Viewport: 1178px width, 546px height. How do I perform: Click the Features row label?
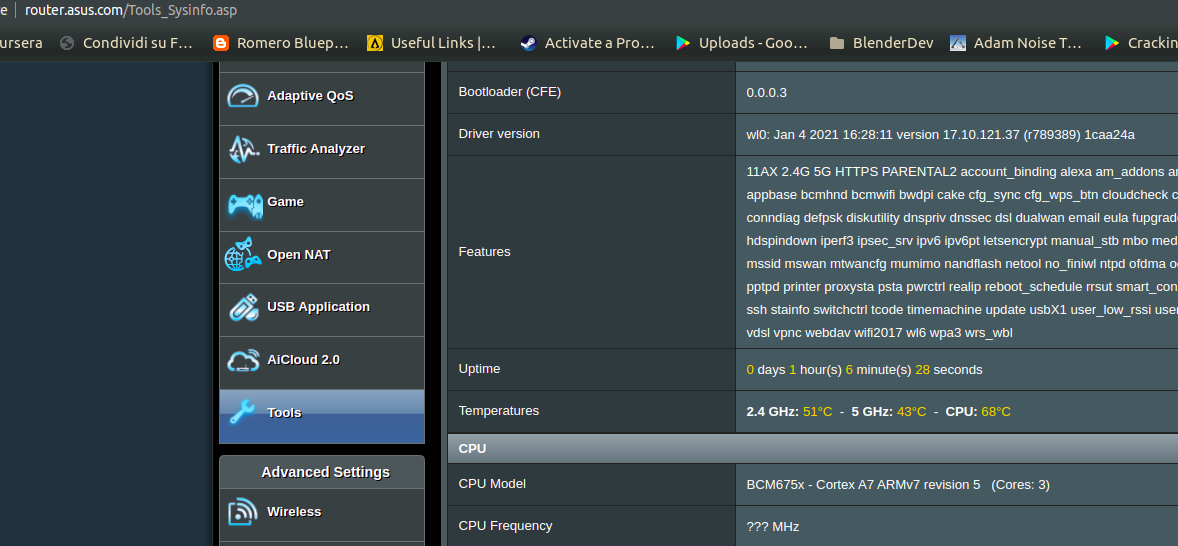click(485, 252)
